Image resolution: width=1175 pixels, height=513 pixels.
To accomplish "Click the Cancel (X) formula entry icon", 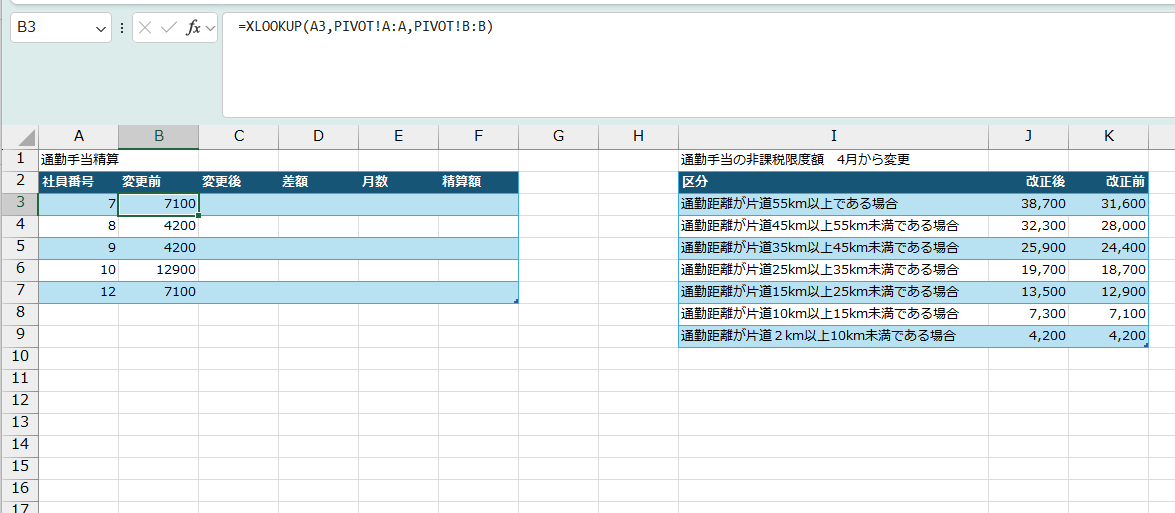I will coord(145,28).
